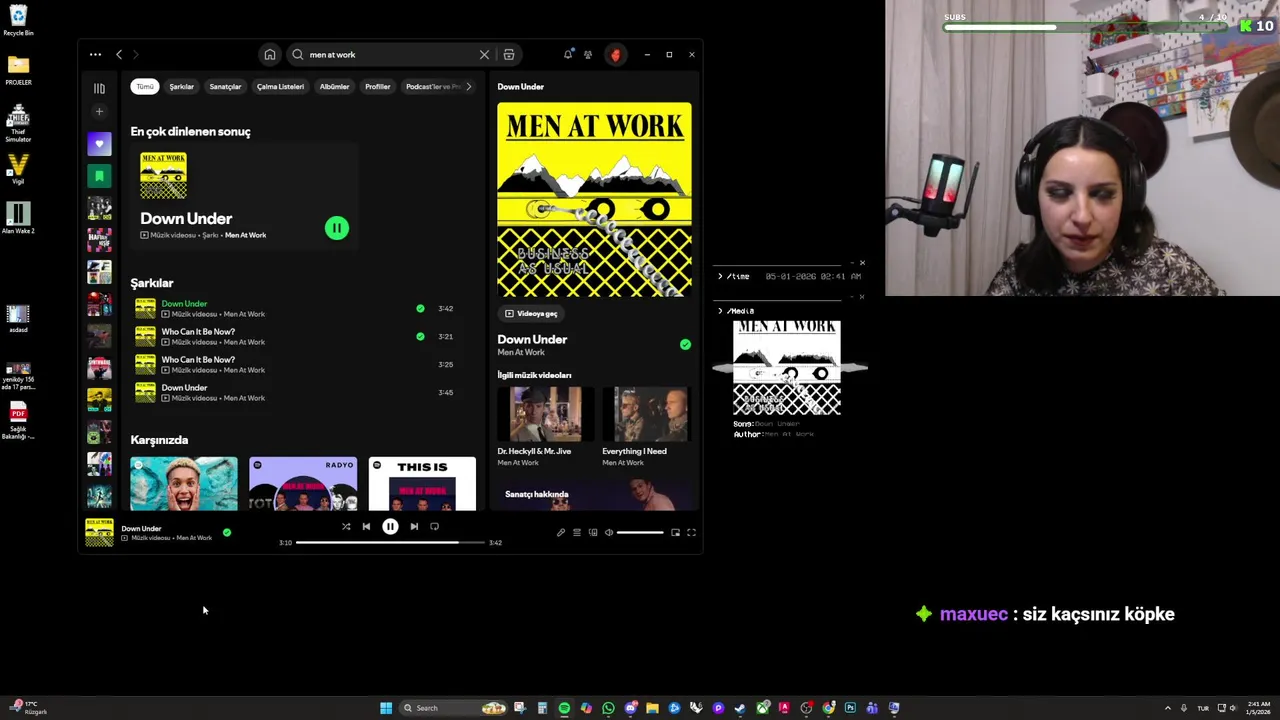Open Recycle Bin on desktop
Screen dimensions: 1280x720
(18, 20)
